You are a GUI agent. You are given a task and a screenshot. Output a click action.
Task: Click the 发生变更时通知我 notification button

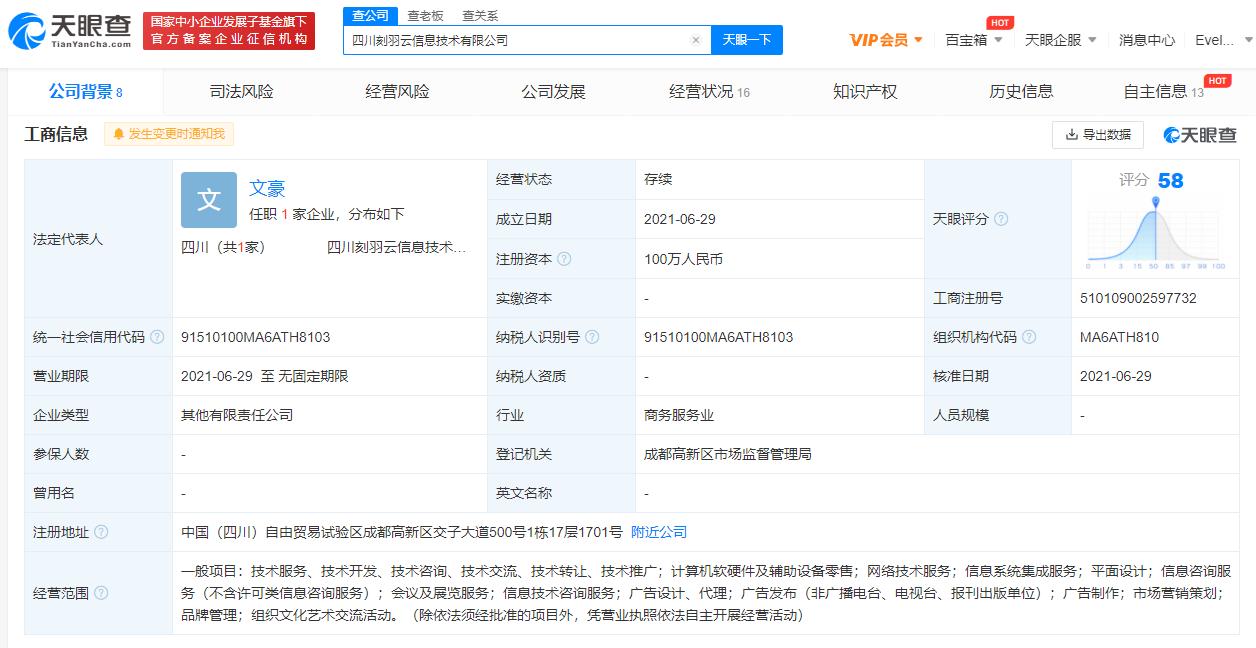point(169,134)
